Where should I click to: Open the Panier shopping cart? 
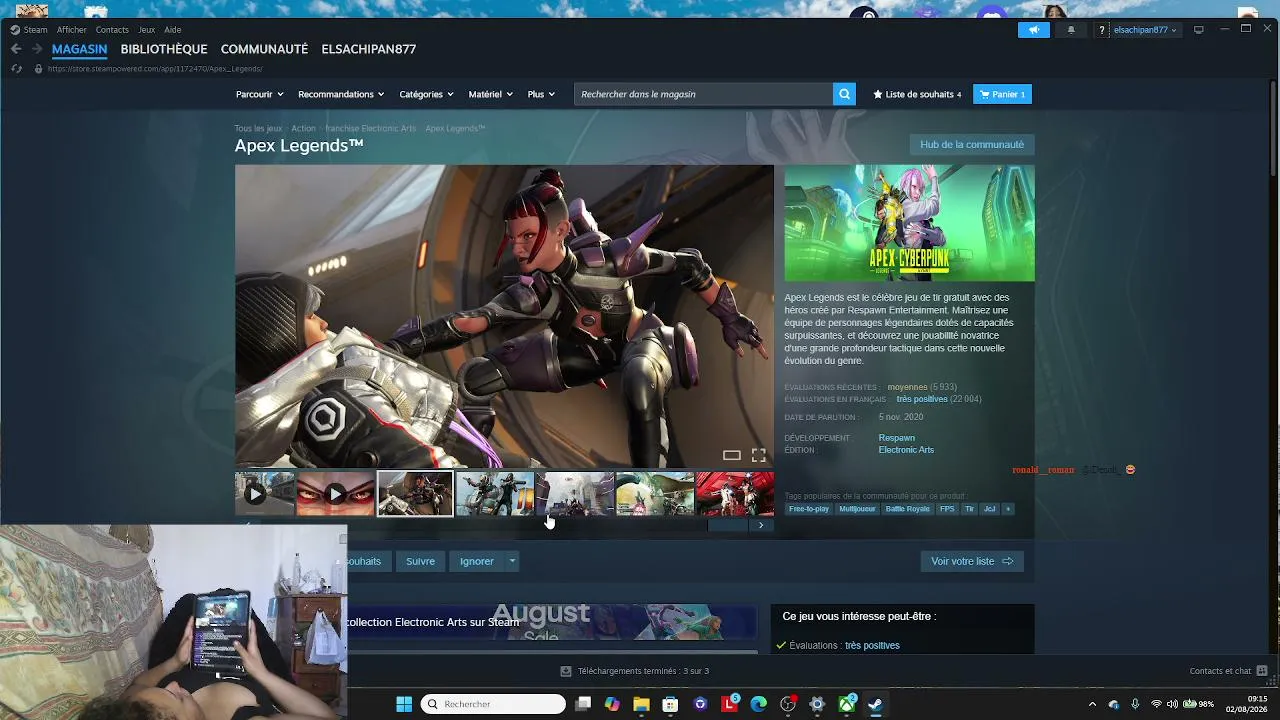(1002, 94)
